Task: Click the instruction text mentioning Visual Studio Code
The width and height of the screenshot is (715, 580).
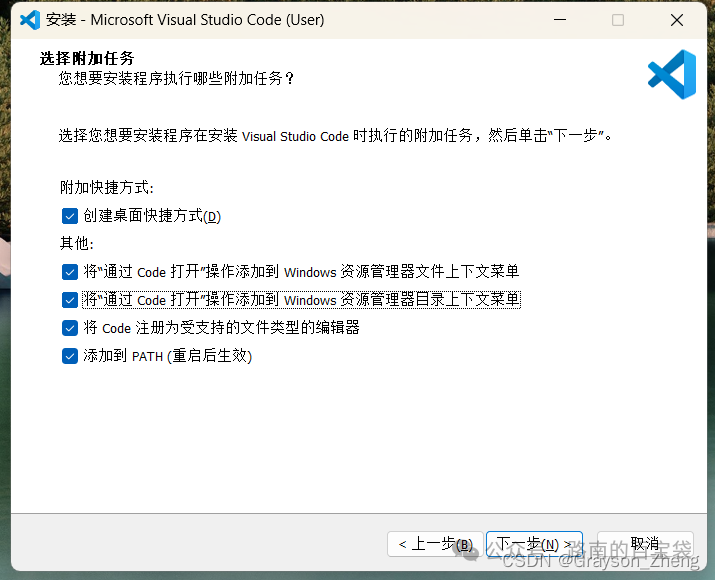Action: click(x=336, y=135)
